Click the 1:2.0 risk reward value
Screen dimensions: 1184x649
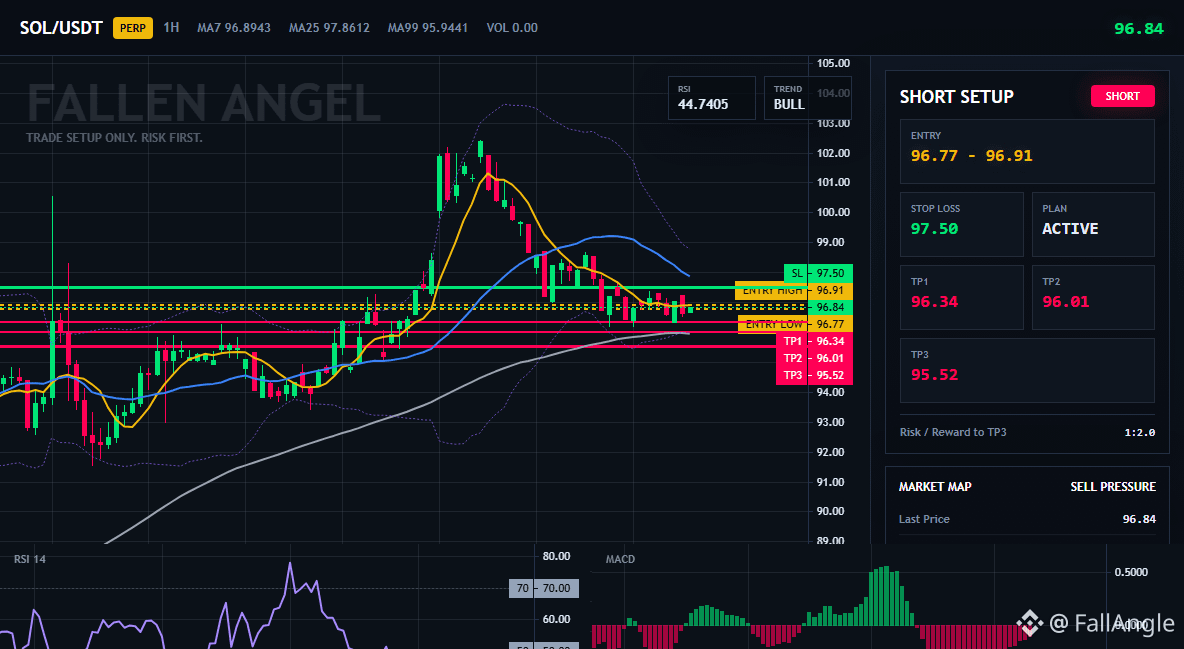(x=1139, y=433)
